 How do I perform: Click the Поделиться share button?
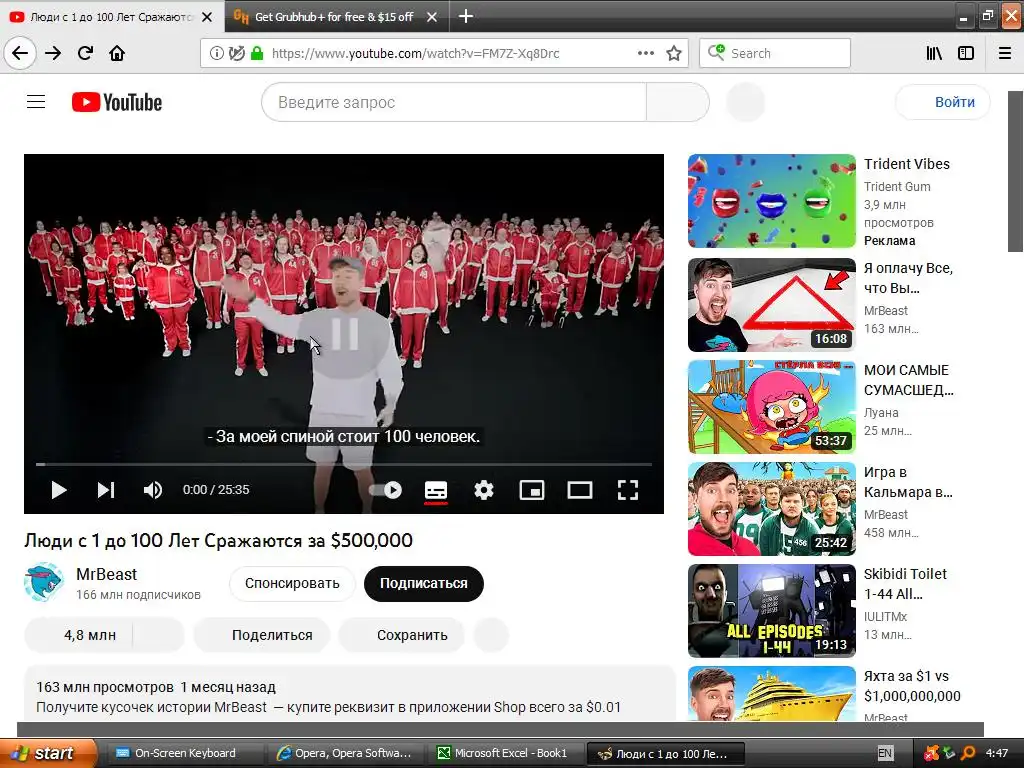tap(263, 635)
